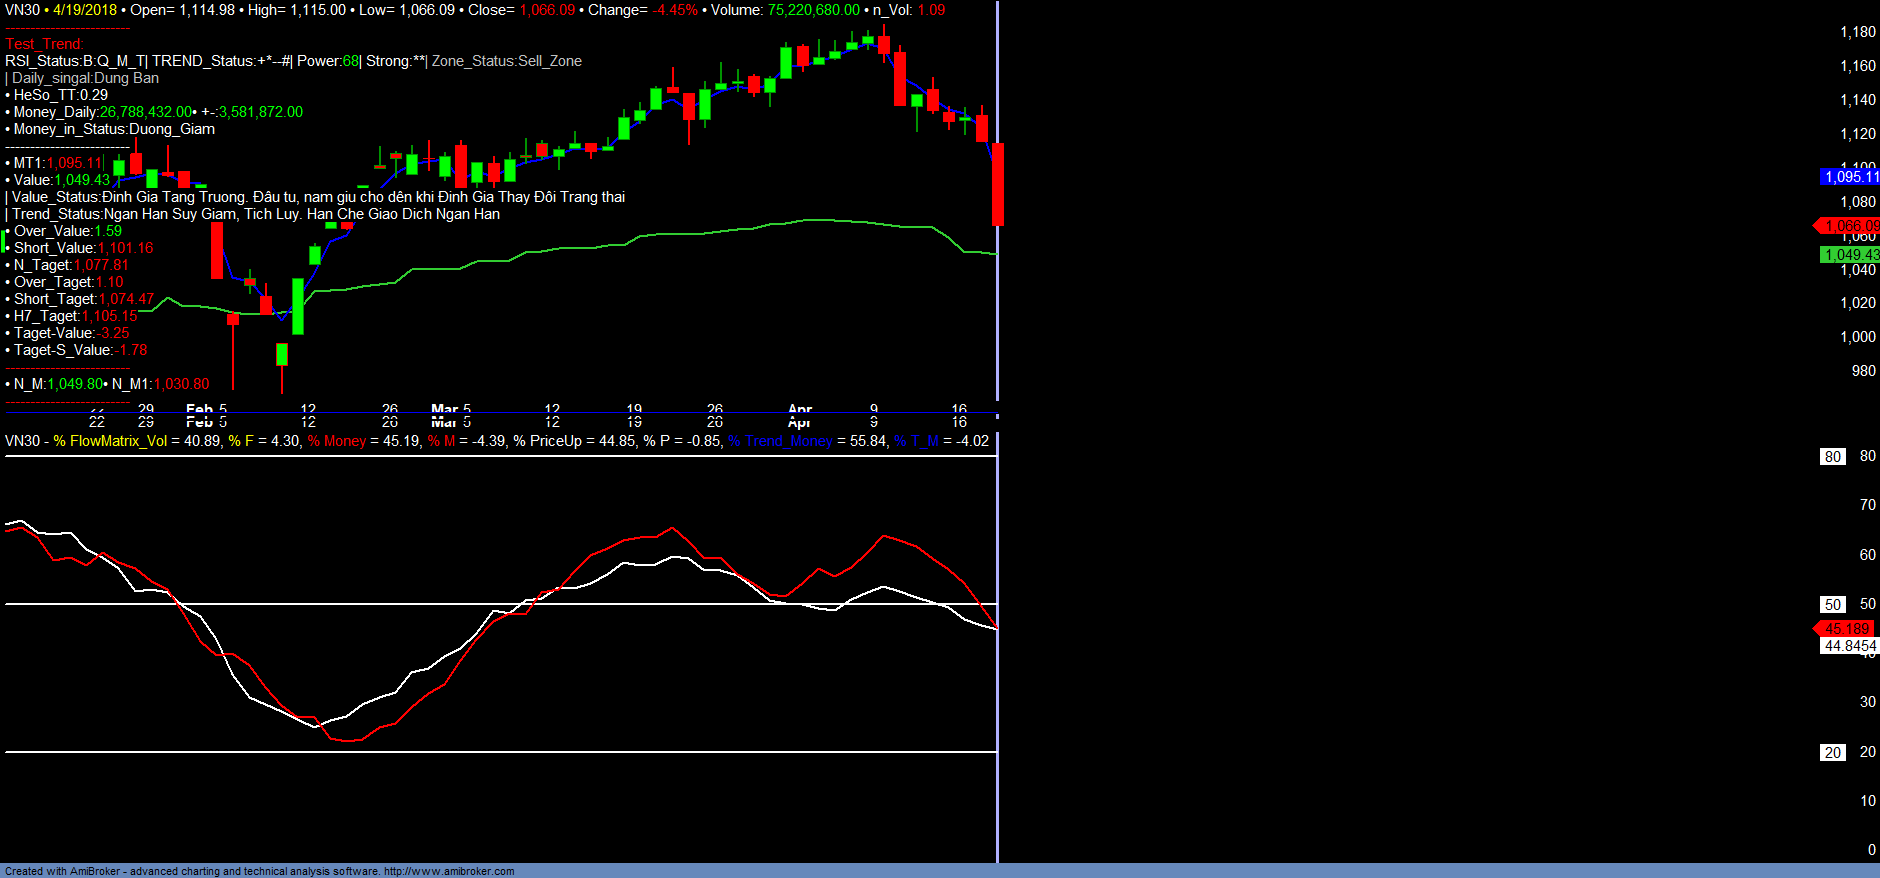Viewport: 1880px width, 878px height.
Task: Click the red 1,066.09 close price marker
Action: coord(1849,226)
